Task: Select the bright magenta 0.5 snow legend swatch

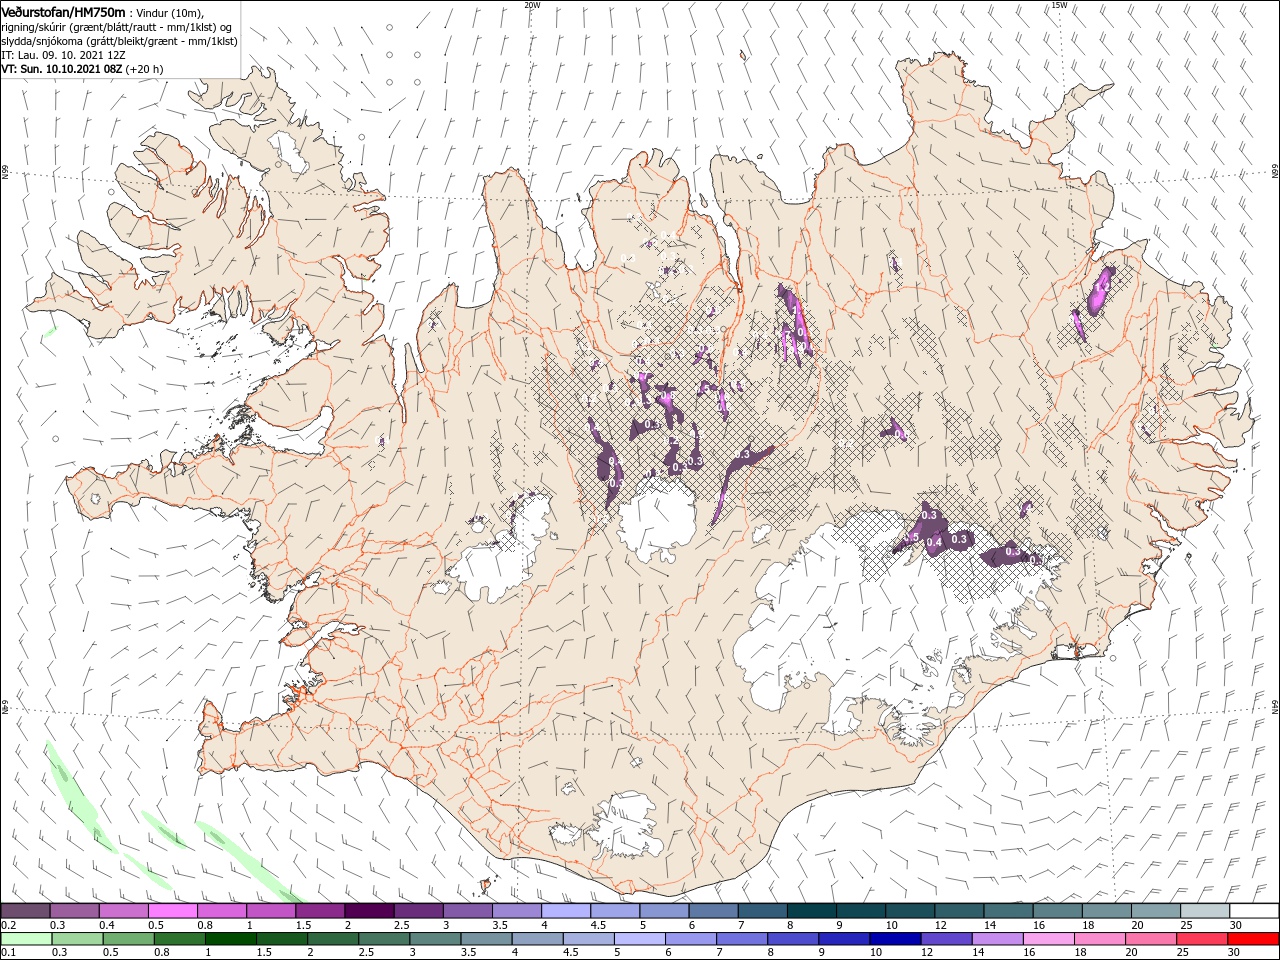Action: pos(173,911)
